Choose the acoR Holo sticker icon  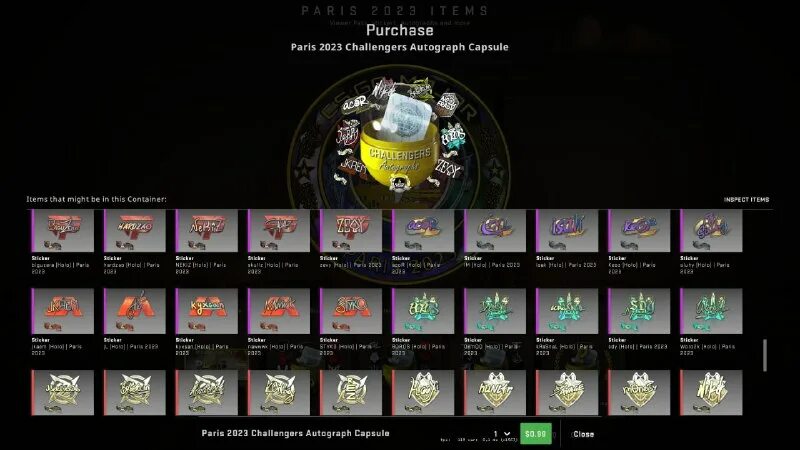pyautogui.click(x=423, y=231)
